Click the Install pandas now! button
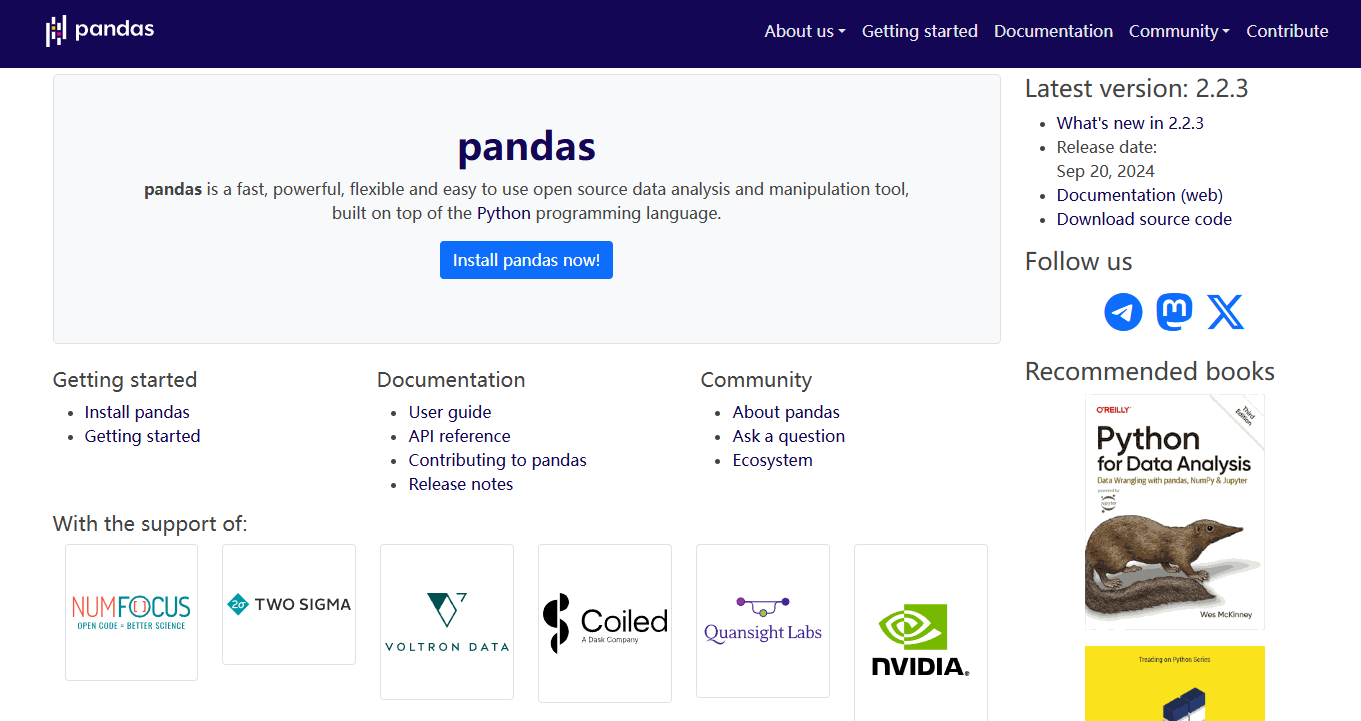 [x=526, y=260]
